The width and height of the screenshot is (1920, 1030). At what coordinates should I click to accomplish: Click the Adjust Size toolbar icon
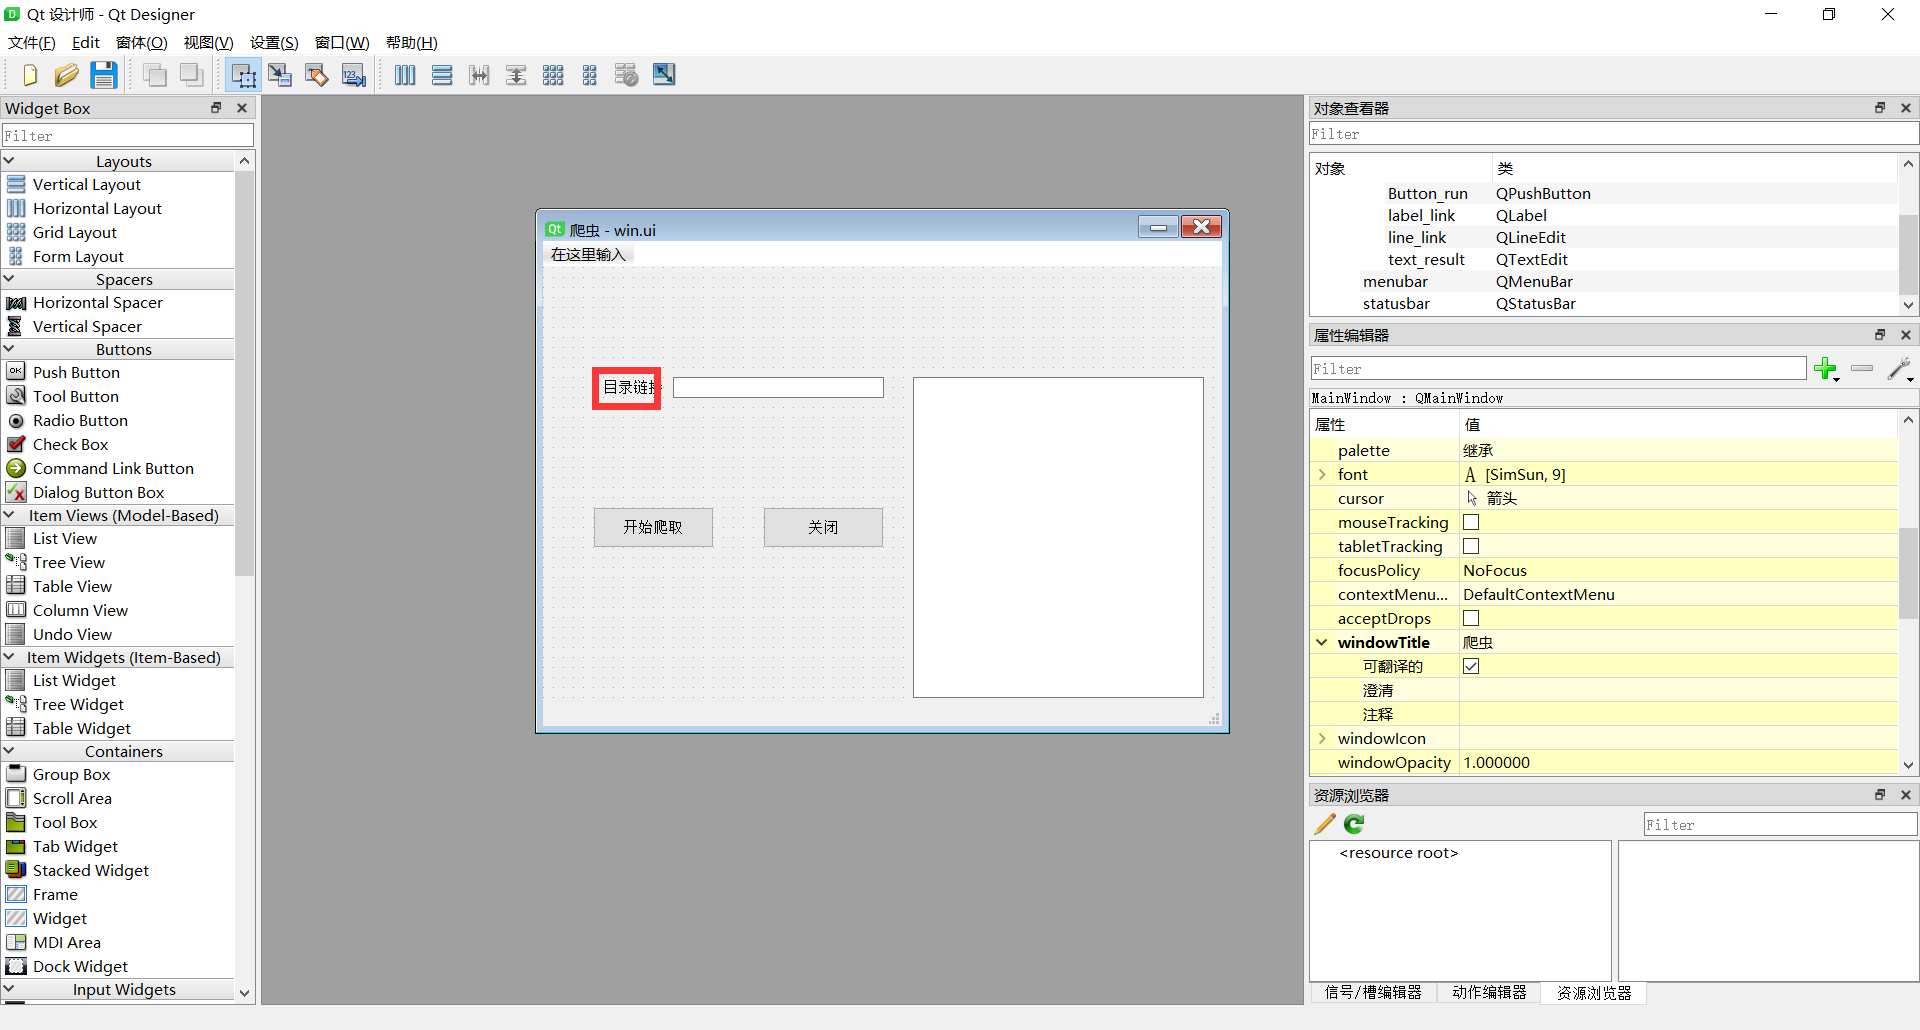tap(664, 75)
